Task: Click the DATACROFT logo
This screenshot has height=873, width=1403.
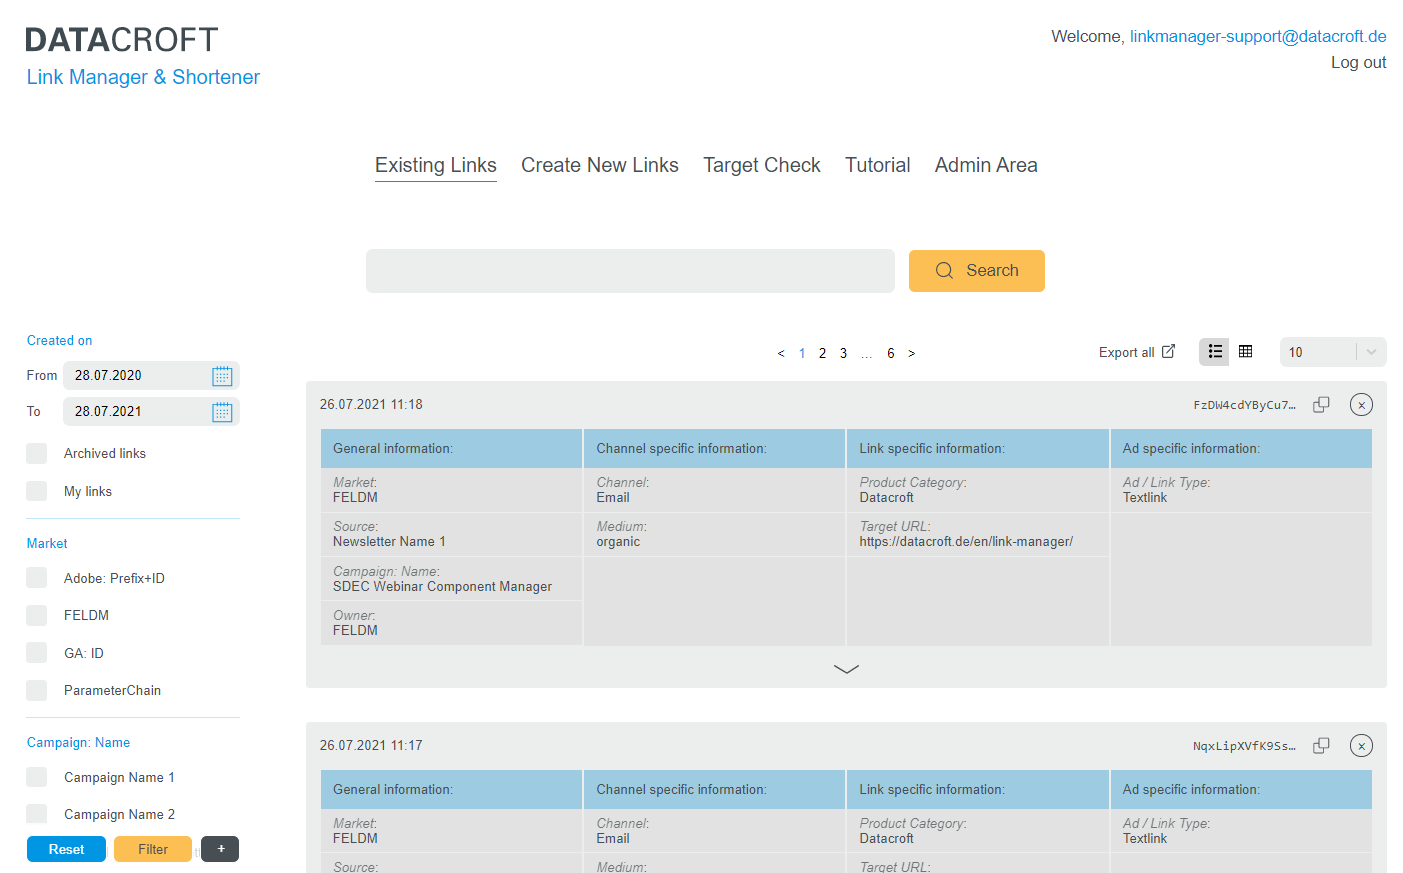Action: (122, 40)
